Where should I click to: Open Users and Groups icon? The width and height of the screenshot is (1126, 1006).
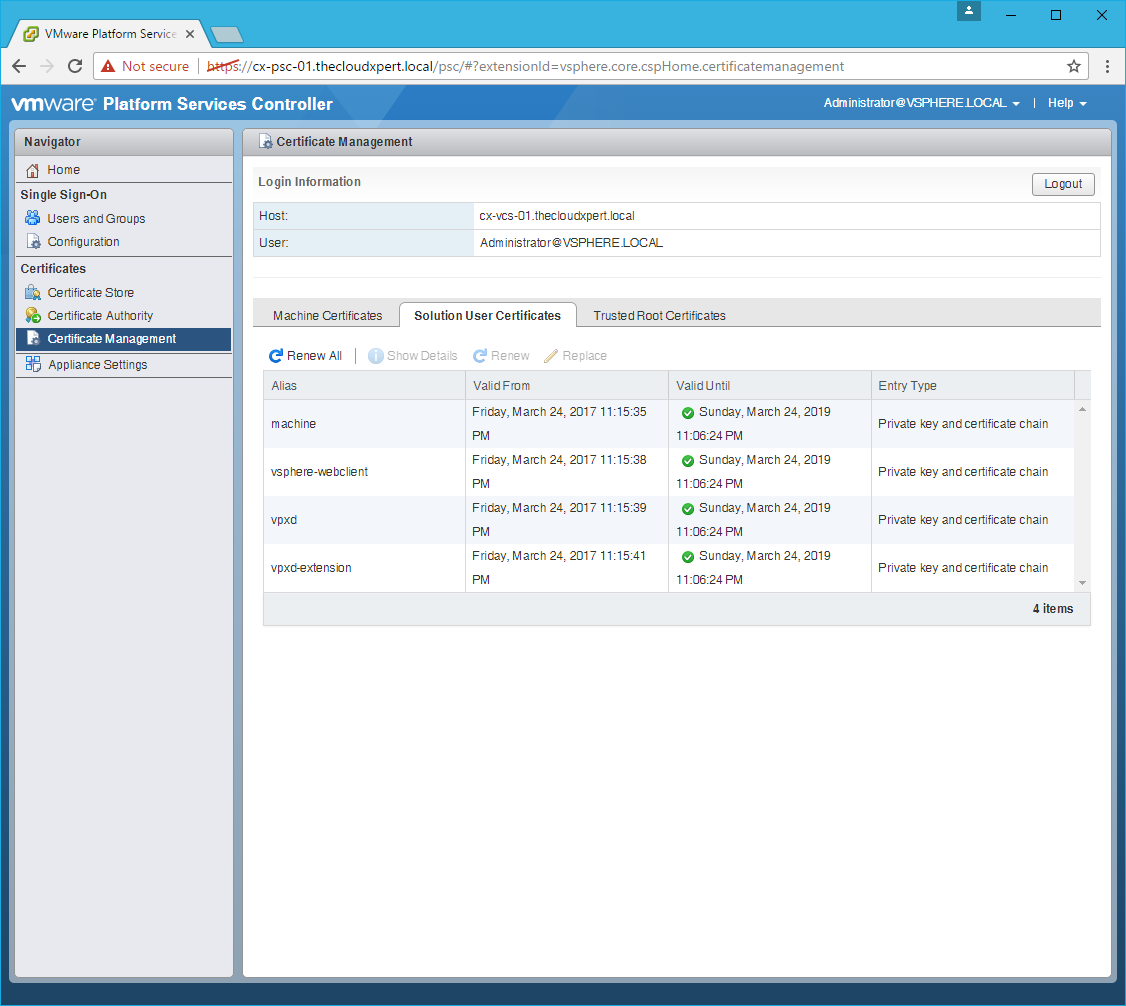[33, 218]
